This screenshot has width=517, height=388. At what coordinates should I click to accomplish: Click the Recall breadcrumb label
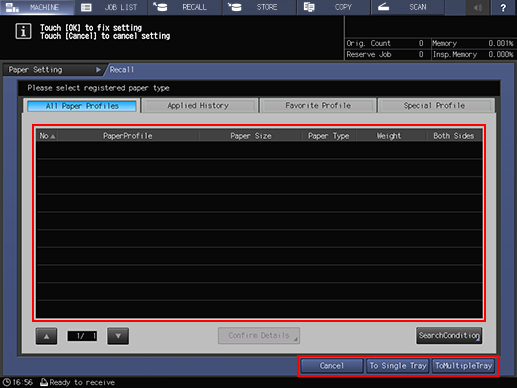click(122, 70)
